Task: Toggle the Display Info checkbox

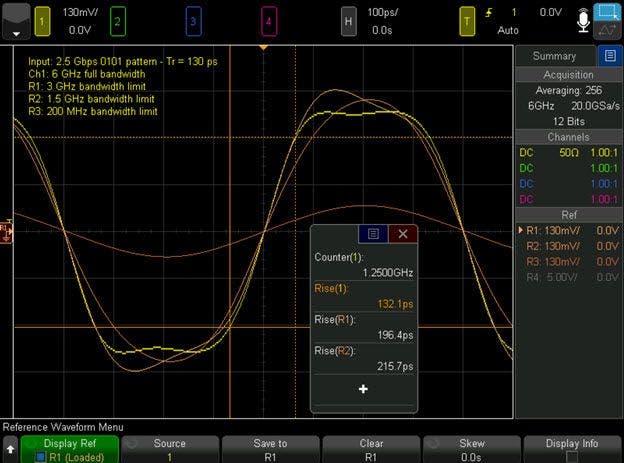Action: pyautogui.click(x=572, y=457)
